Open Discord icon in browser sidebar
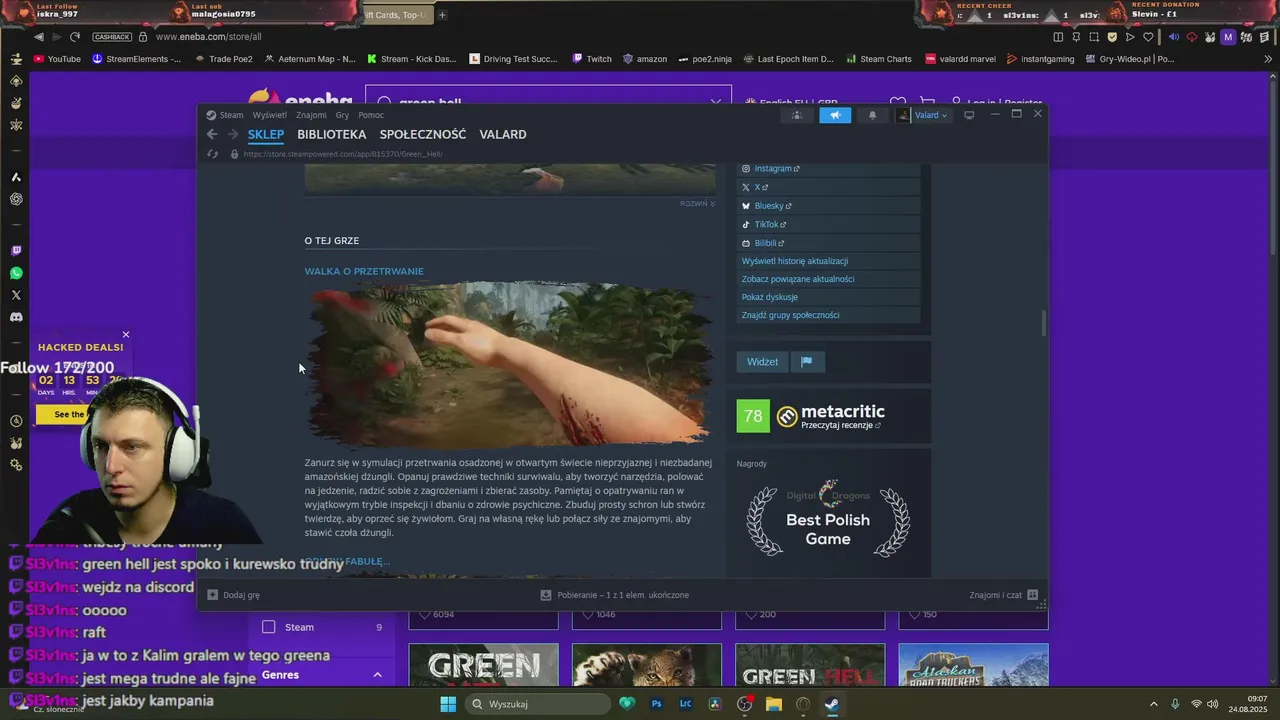This screenshot has width=1280, height=720. click(16, 317)
